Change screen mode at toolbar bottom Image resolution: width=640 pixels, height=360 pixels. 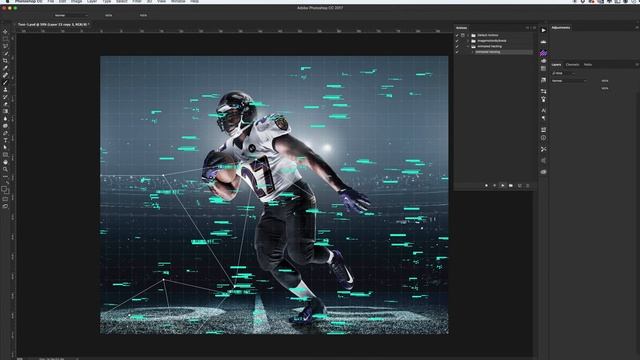(5, 207)
